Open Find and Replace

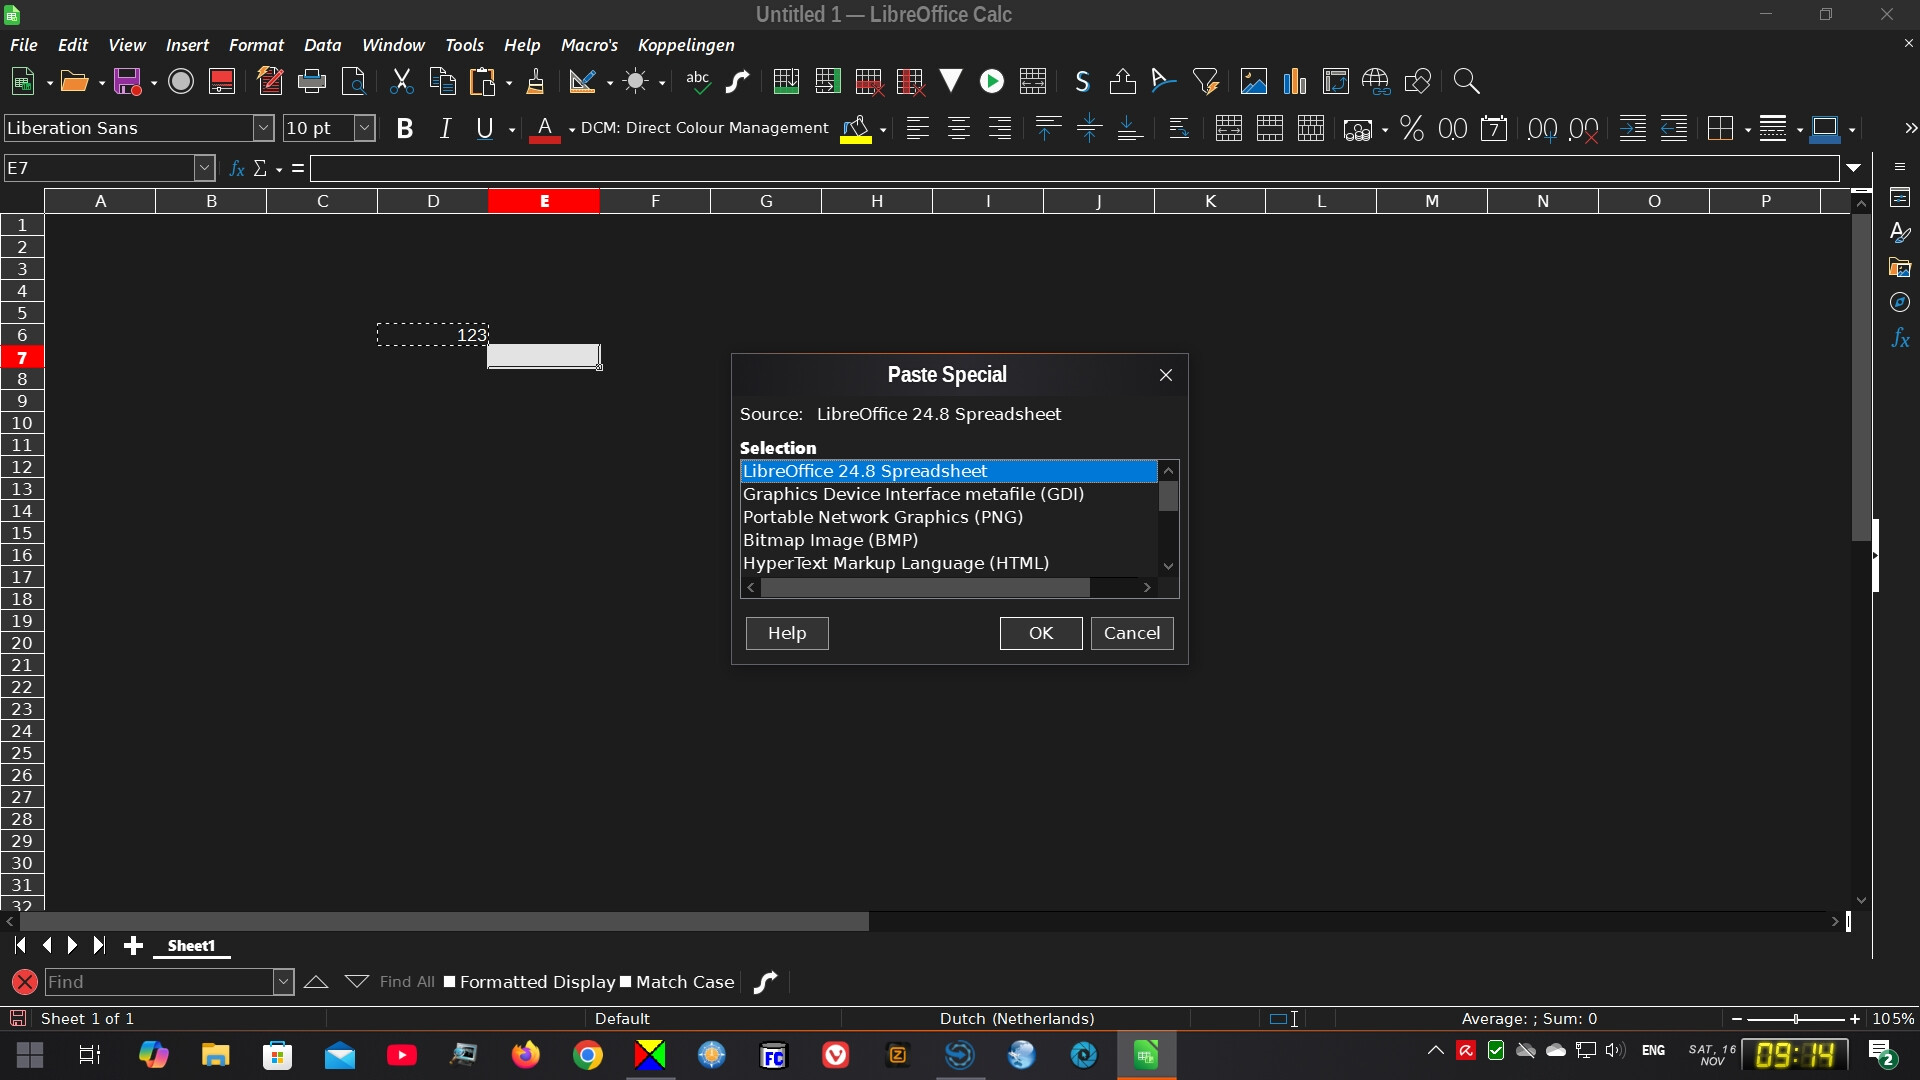point(1466,81)
